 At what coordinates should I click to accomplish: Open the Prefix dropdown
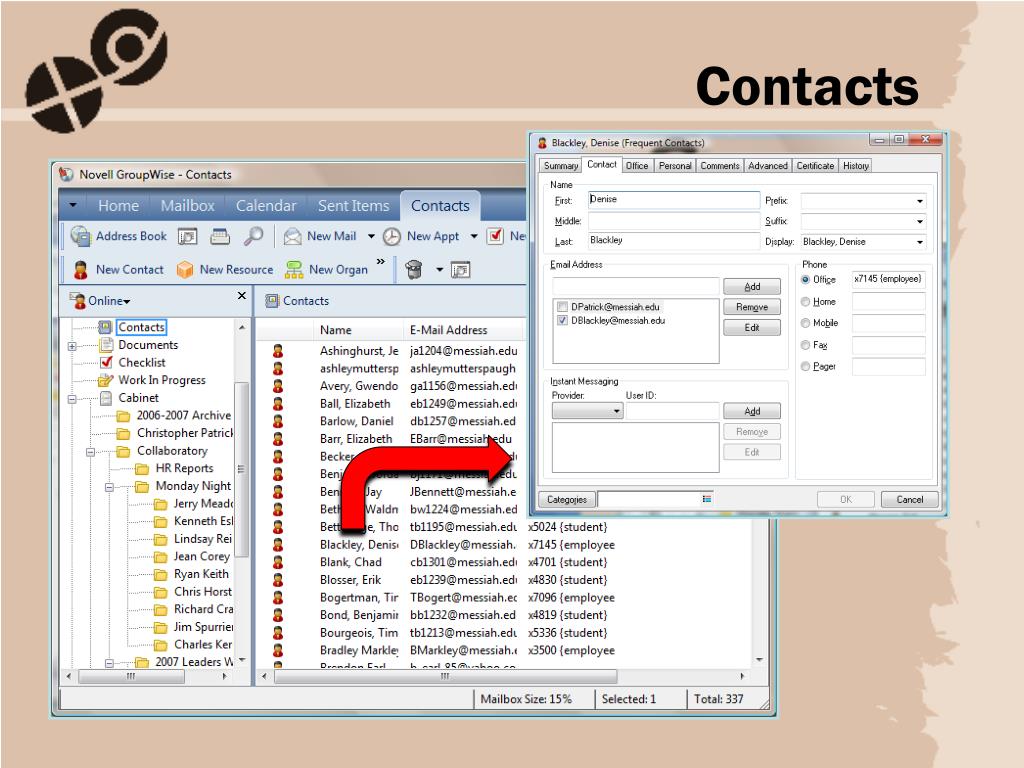[x=920, y=201]
